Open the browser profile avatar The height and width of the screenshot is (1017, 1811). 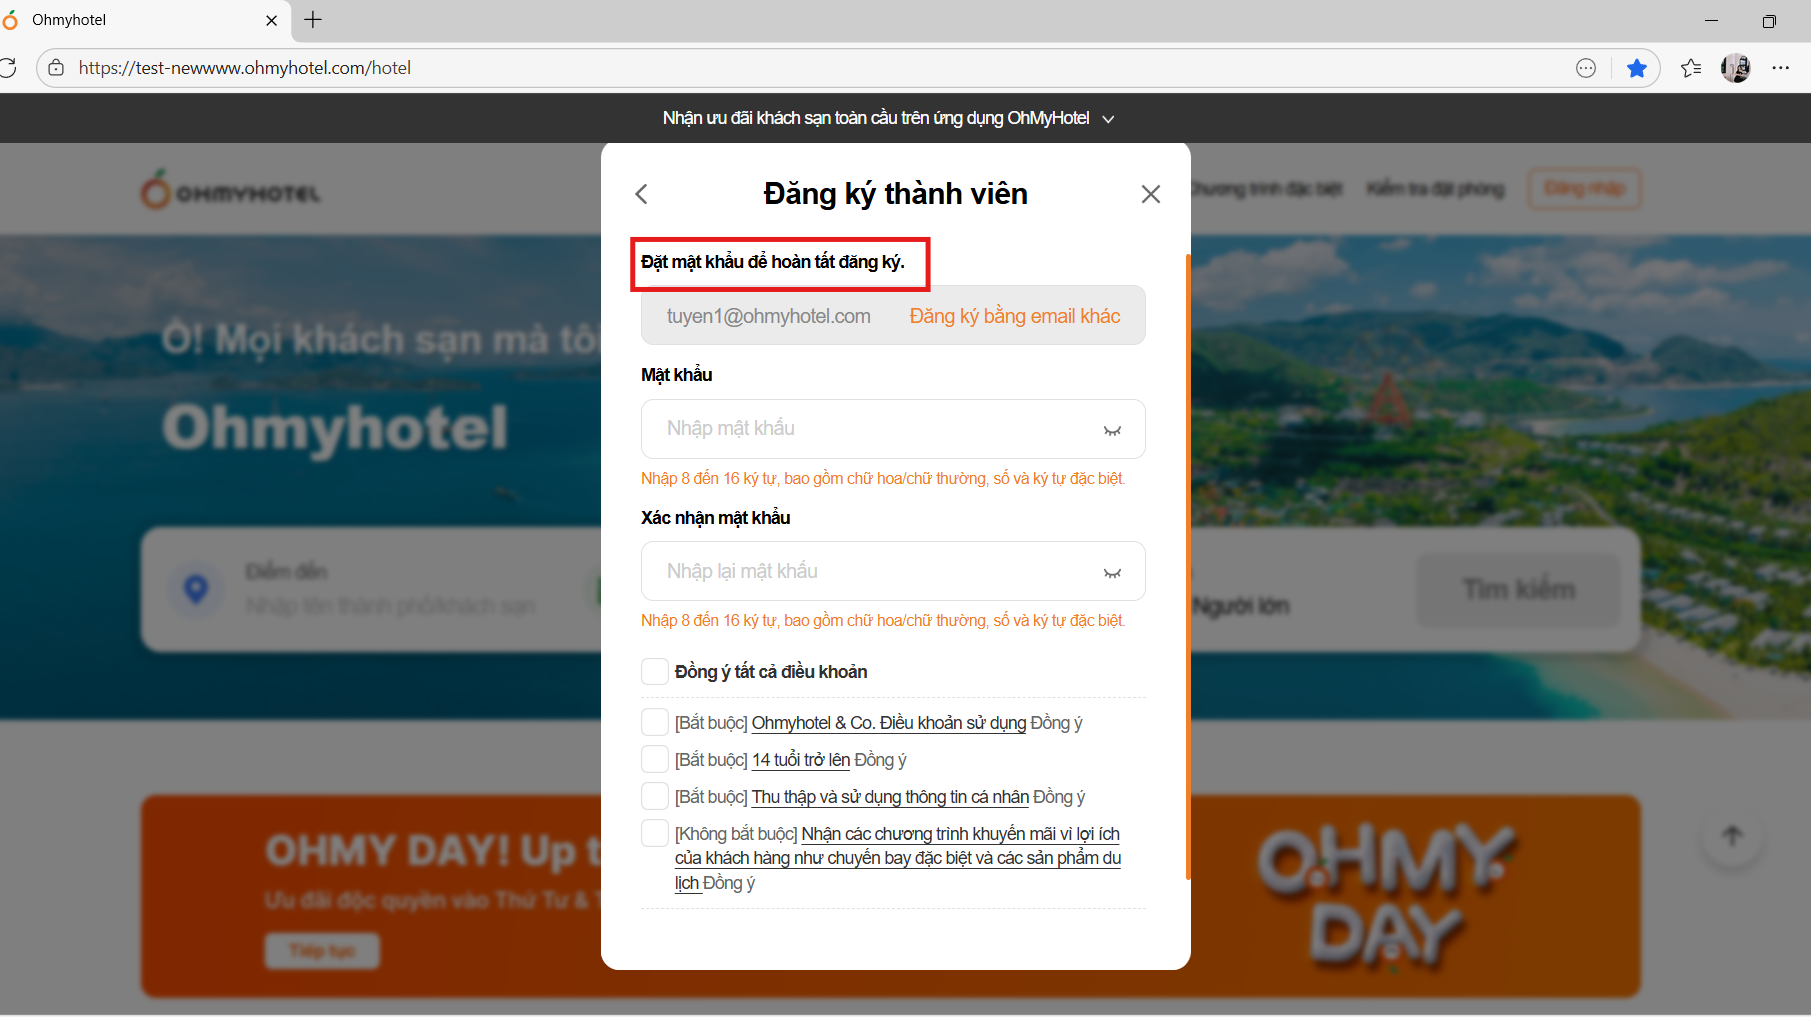pos(1736,68)
